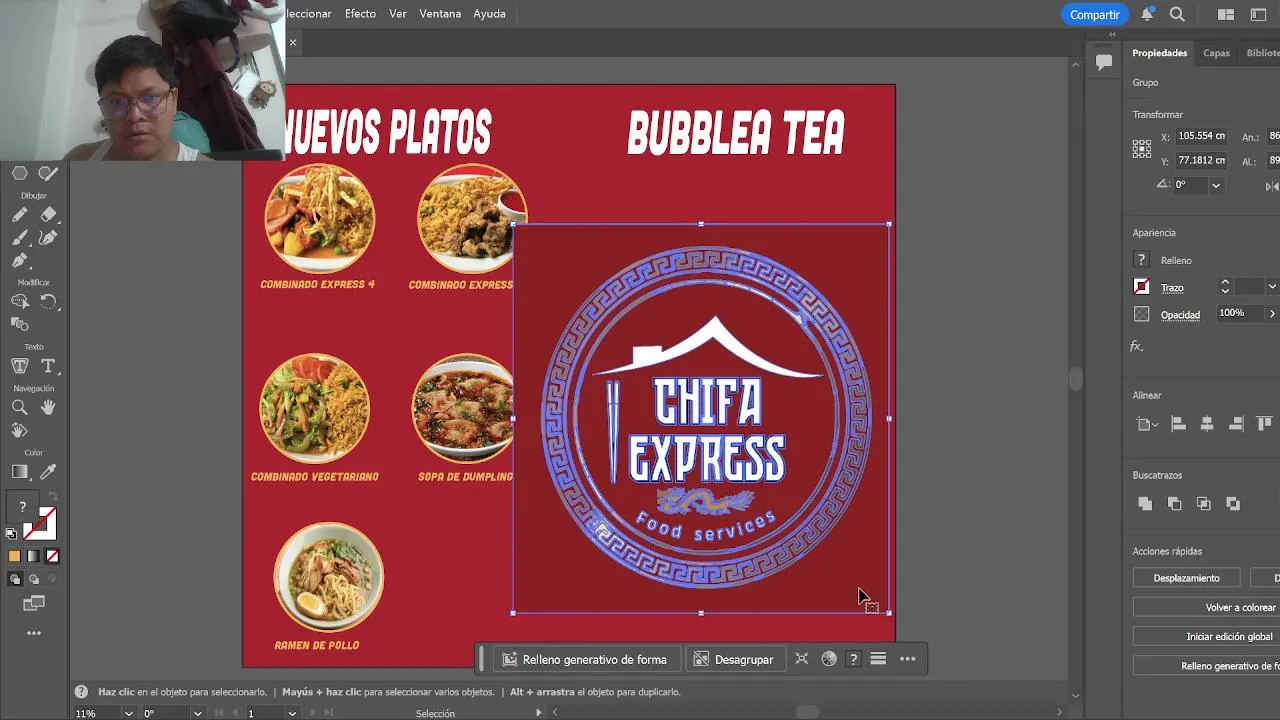Screen dimensions: 1280x720
Task: Select the Eyedropper tool
Action: click(48, 472)
